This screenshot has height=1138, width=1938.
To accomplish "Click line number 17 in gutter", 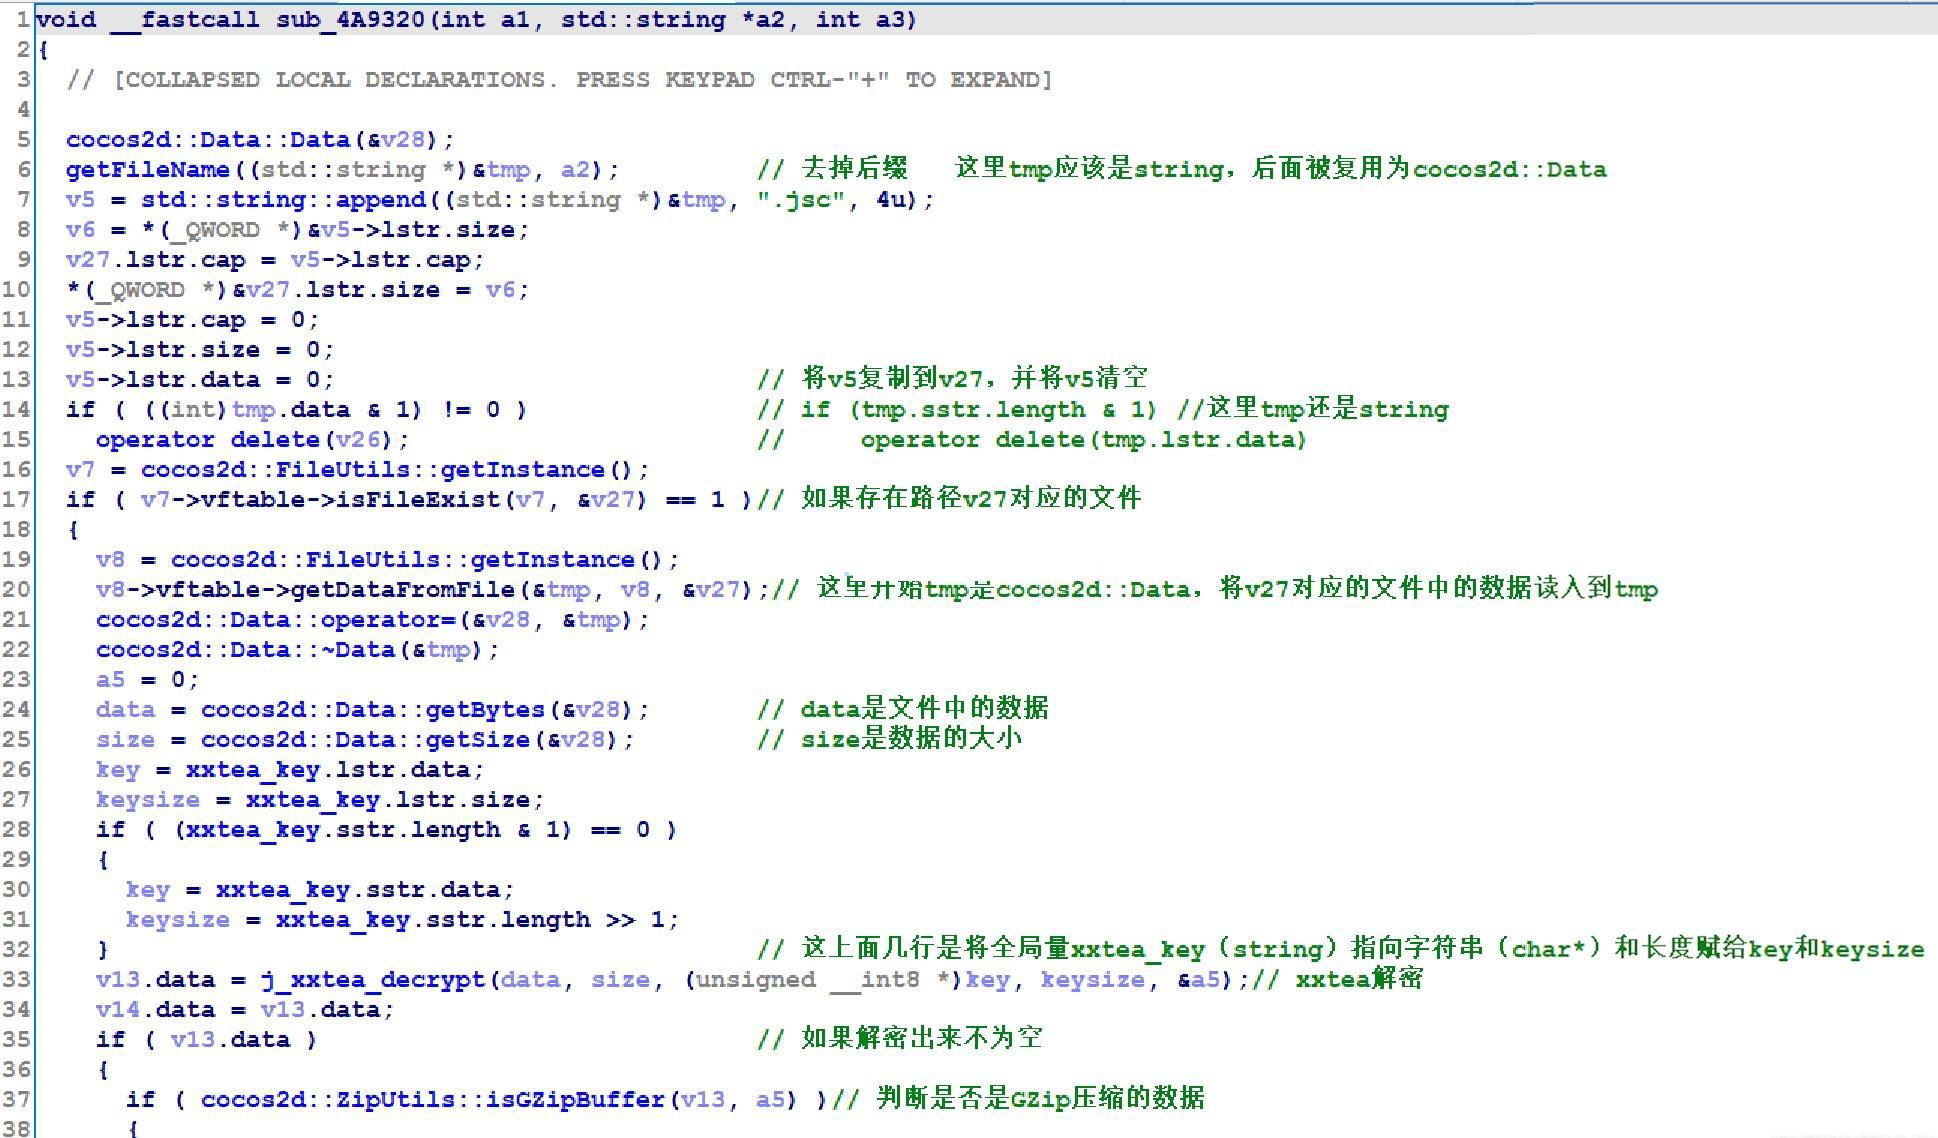I will click(x=16, y=500).
